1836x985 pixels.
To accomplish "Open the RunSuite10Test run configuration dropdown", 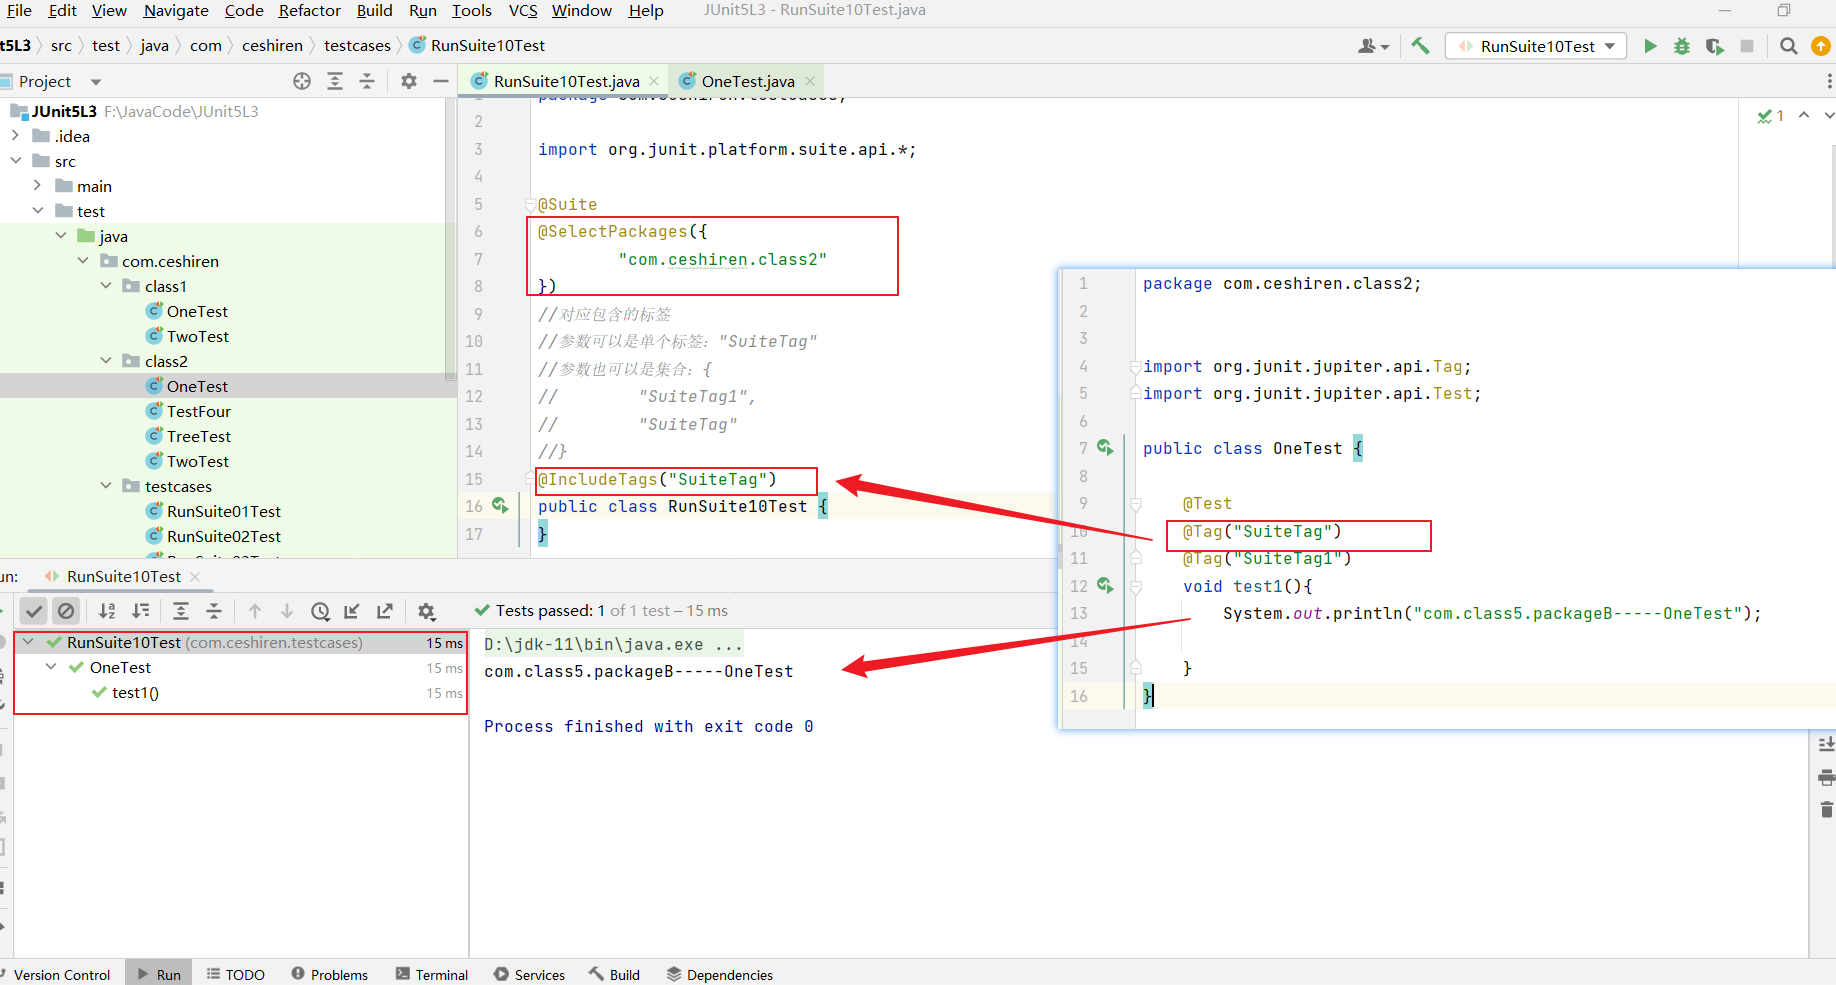I will [1536, 46].
